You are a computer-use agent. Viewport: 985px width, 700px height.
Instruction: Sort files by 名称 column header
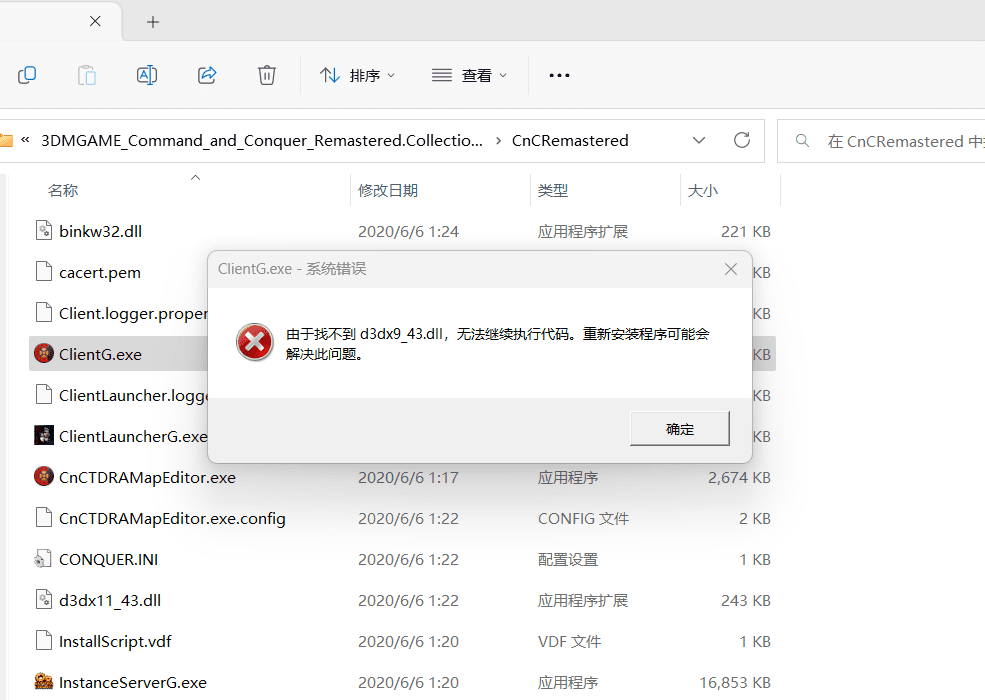pyautogui.click(x=63, y=190)
